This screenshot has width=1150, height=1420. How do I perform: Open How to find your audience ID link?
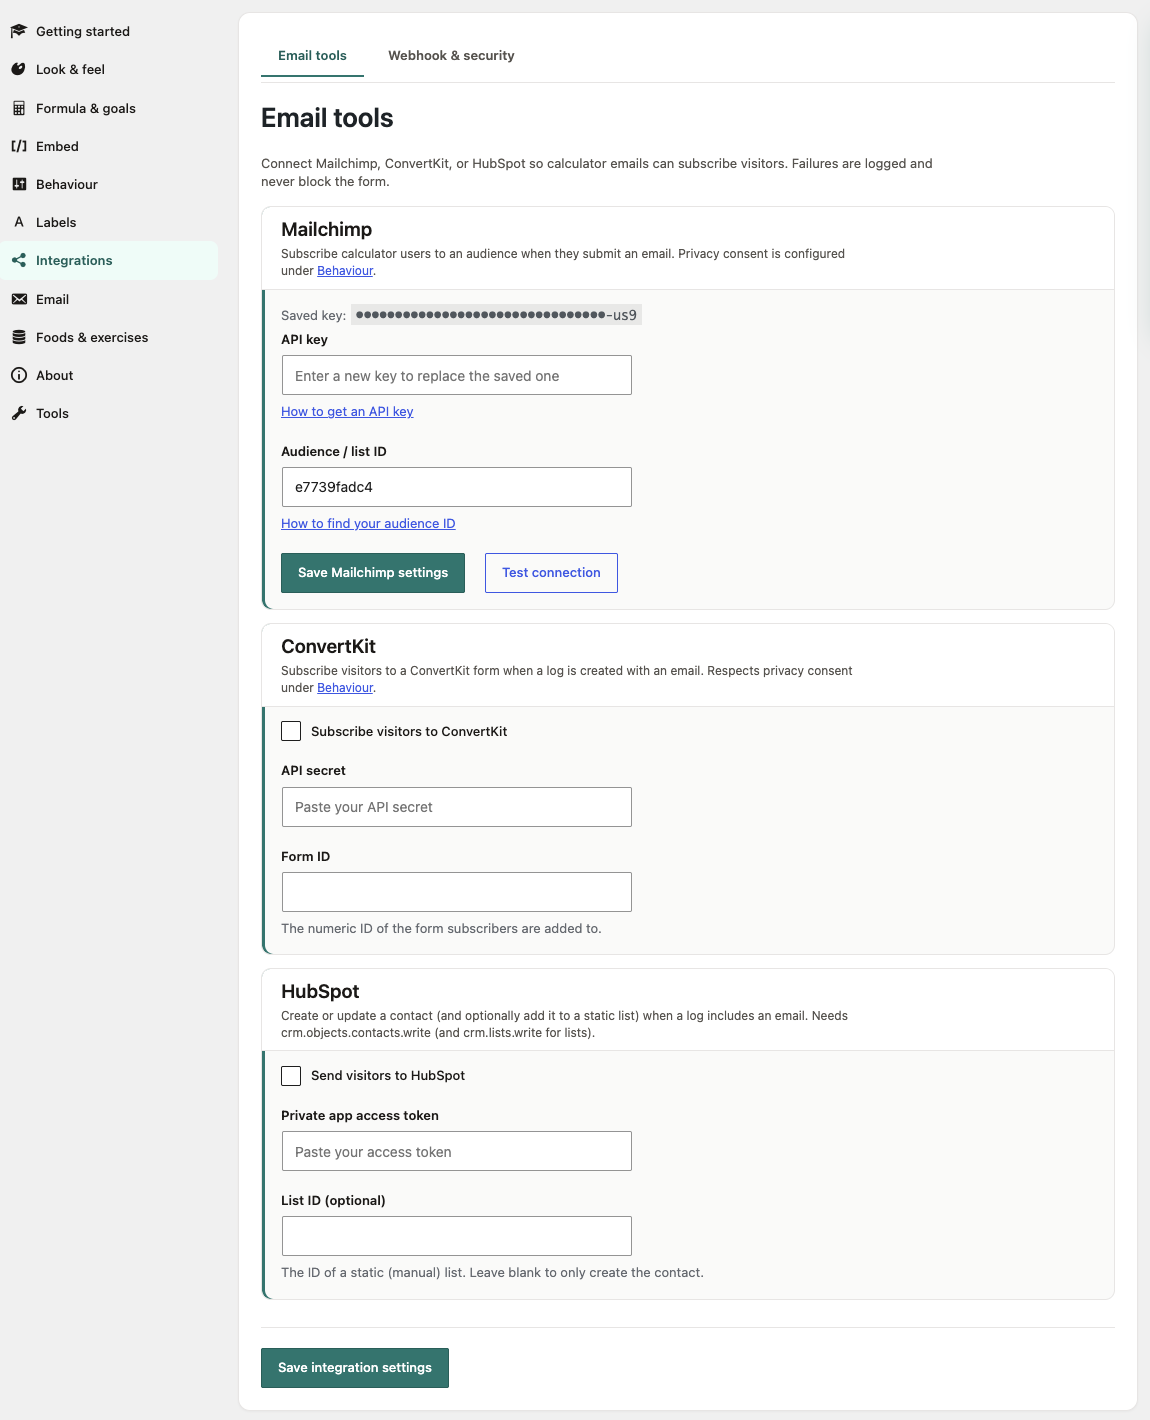pos(368,523)
